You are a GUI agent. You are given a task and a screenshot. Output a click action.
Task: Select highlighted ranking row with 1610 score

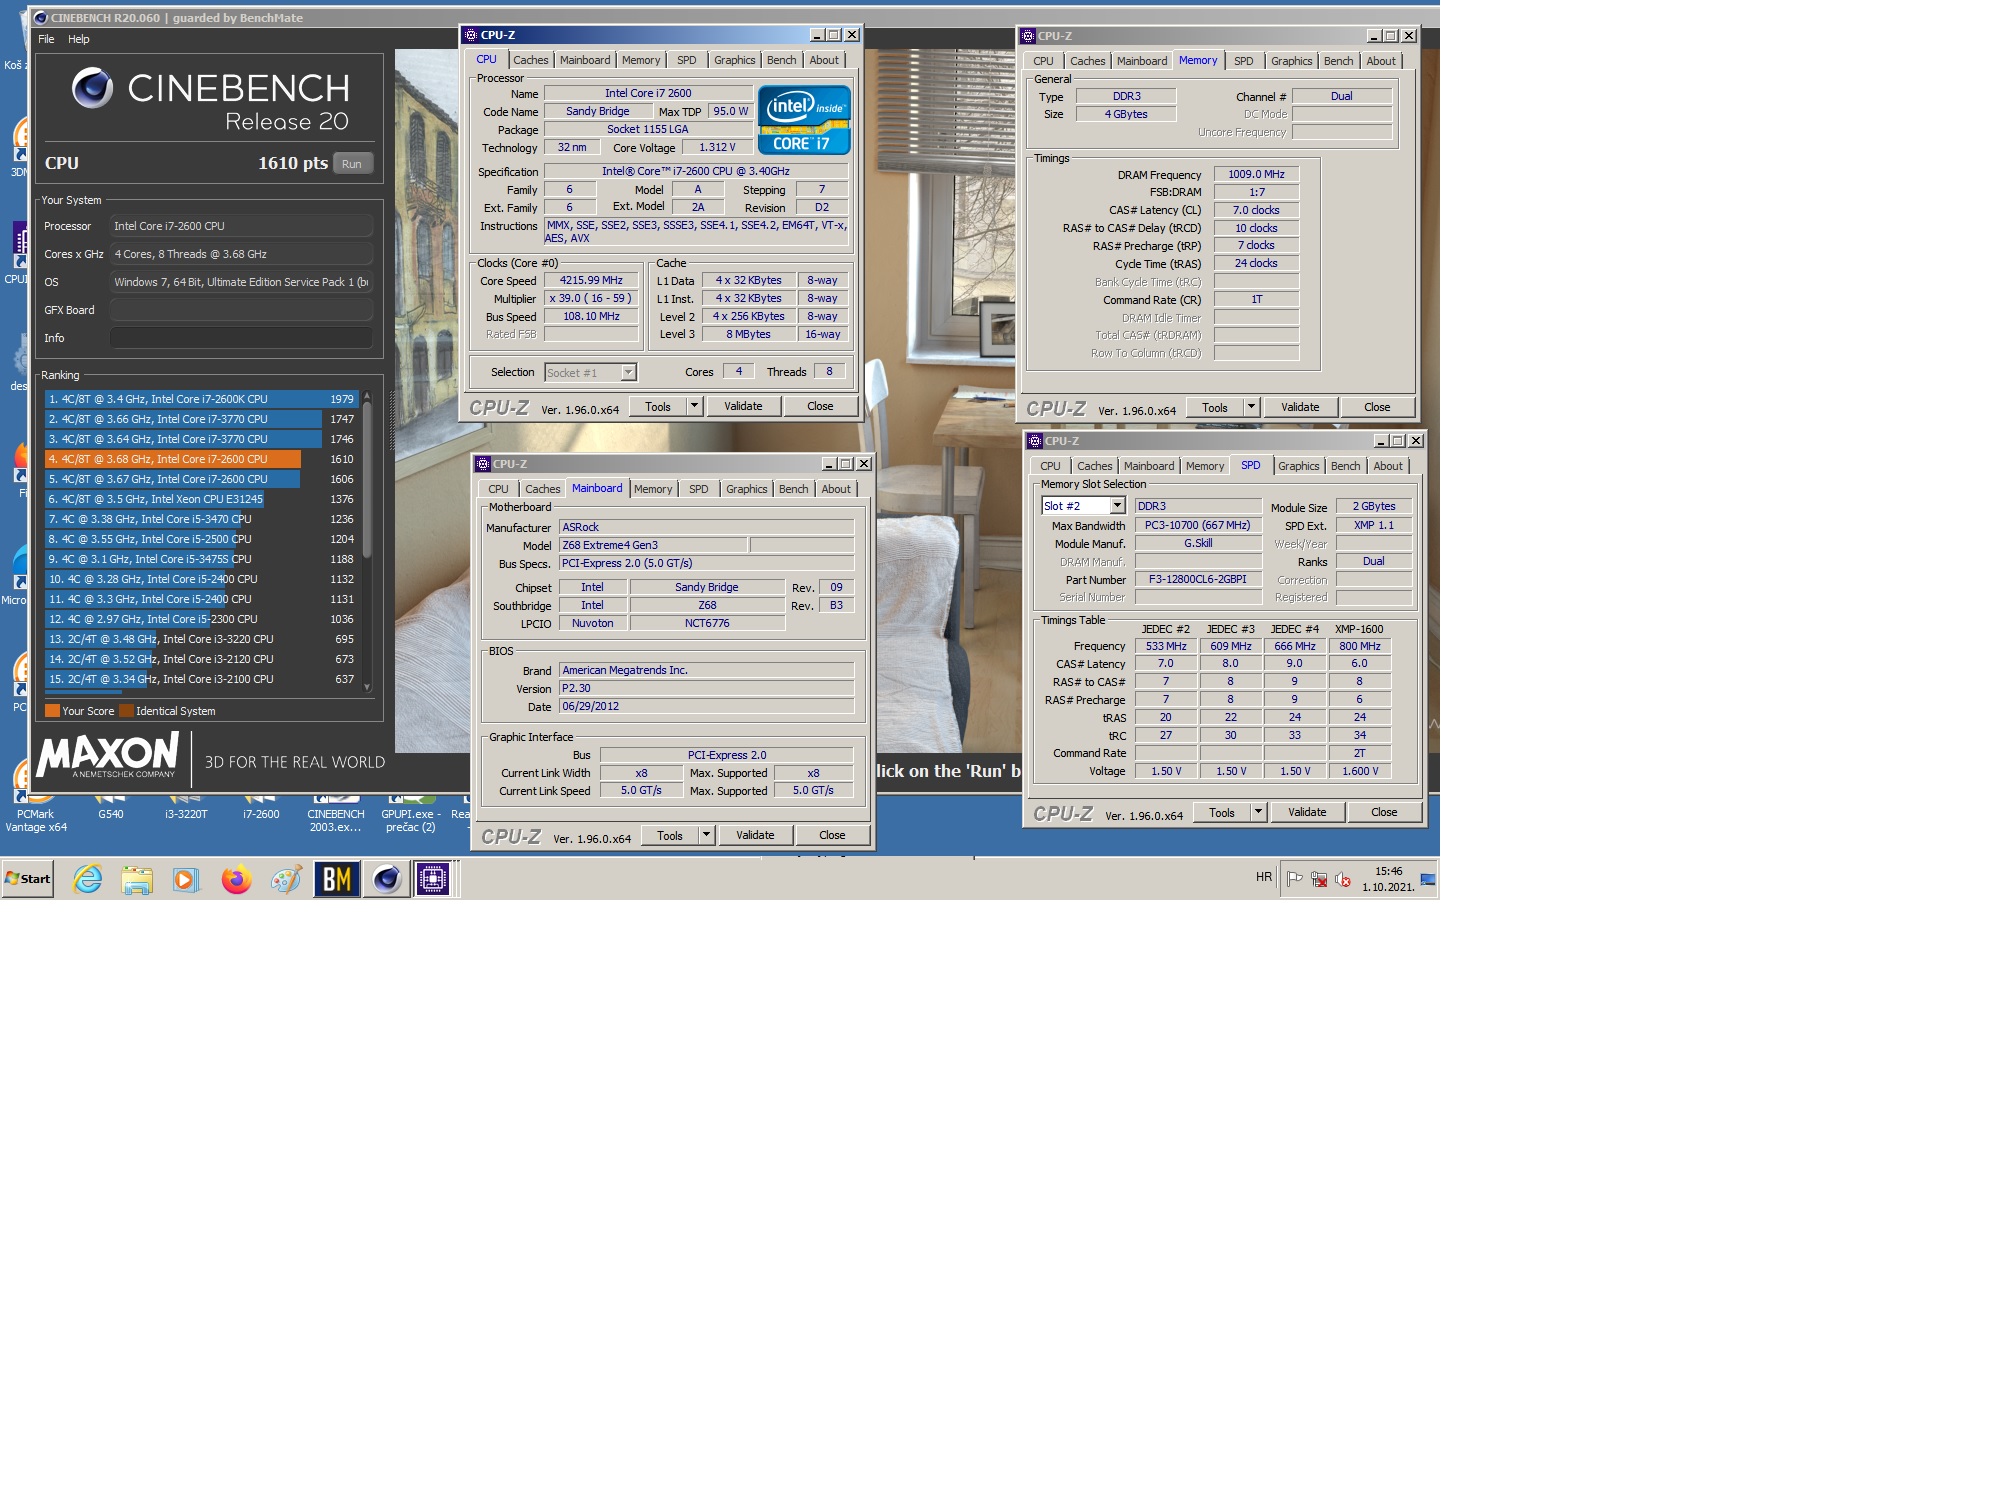pyautogui.click(x=201, y=459)
